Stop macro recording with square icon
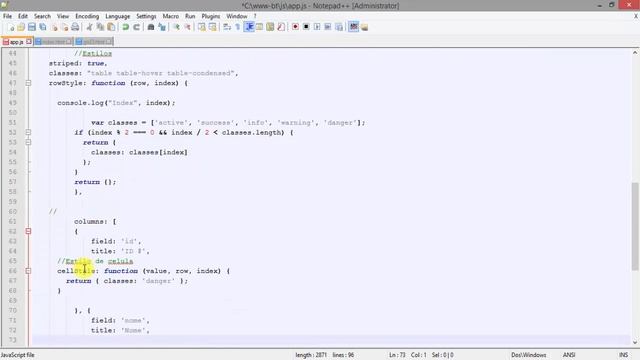The image size is (640, 360). click(x=306, y=27)
